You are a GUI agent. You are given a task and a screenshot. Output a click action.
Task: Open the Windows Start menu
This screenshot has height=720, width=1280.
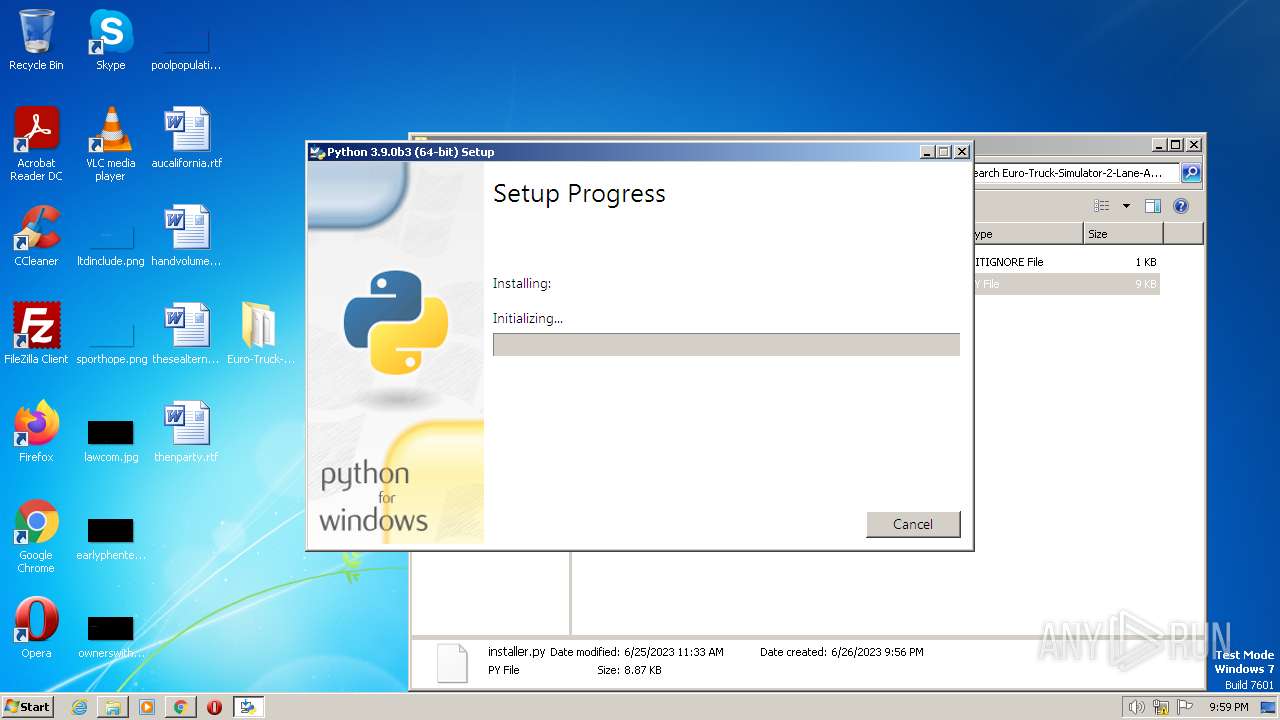point(28,707)
